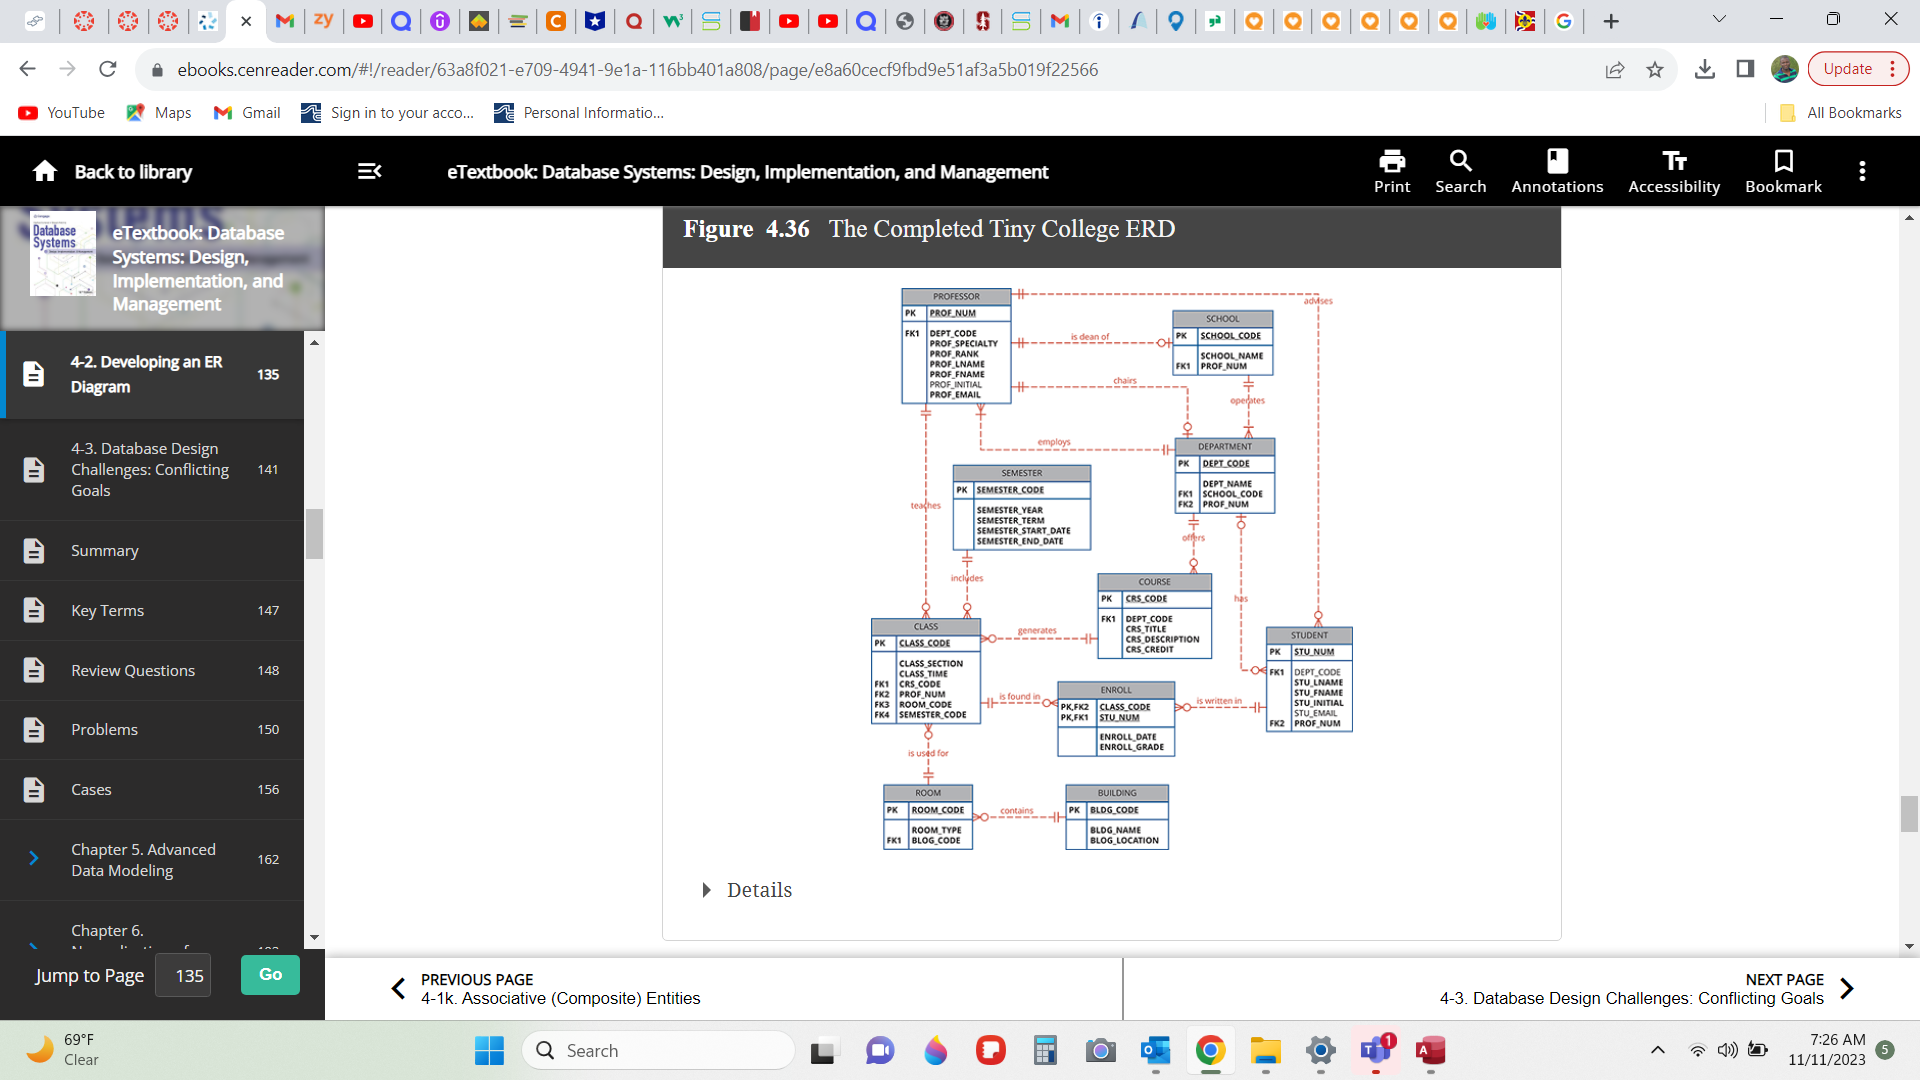Open the Key Terms section in the sidebar

[x=106, y=610]
